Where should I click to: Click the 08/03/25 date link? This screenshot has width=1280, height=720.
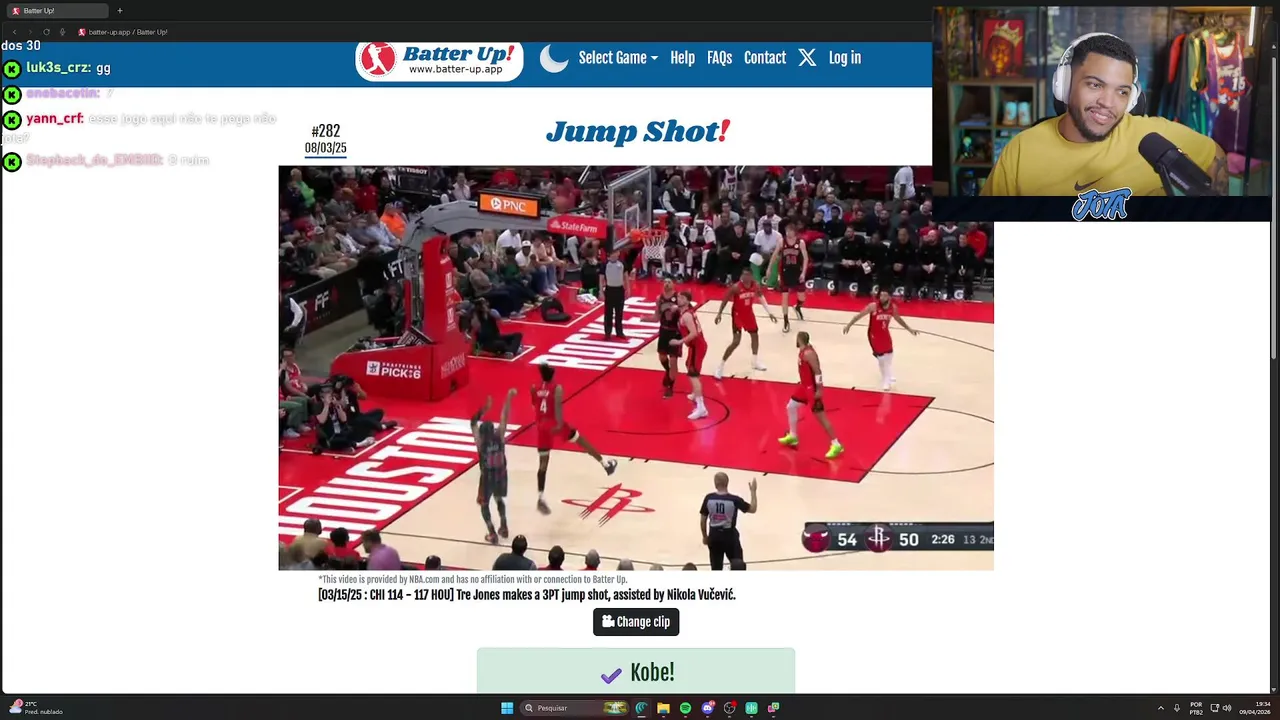pos(326,148)
